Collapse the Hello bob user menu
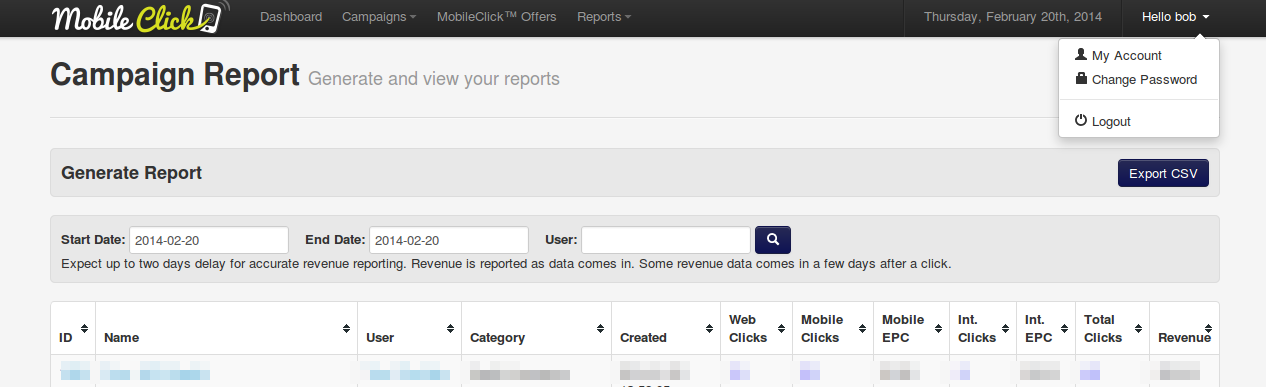This screenshot has width=1266, height=387. tap(1176, 17)
